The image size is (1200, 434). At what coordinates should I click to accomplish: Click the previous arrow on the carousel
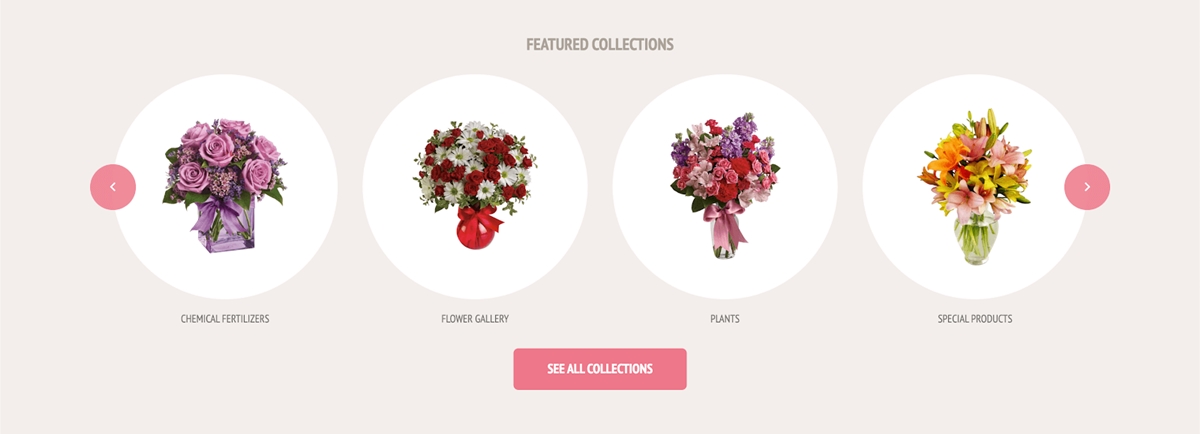(113, 187)
